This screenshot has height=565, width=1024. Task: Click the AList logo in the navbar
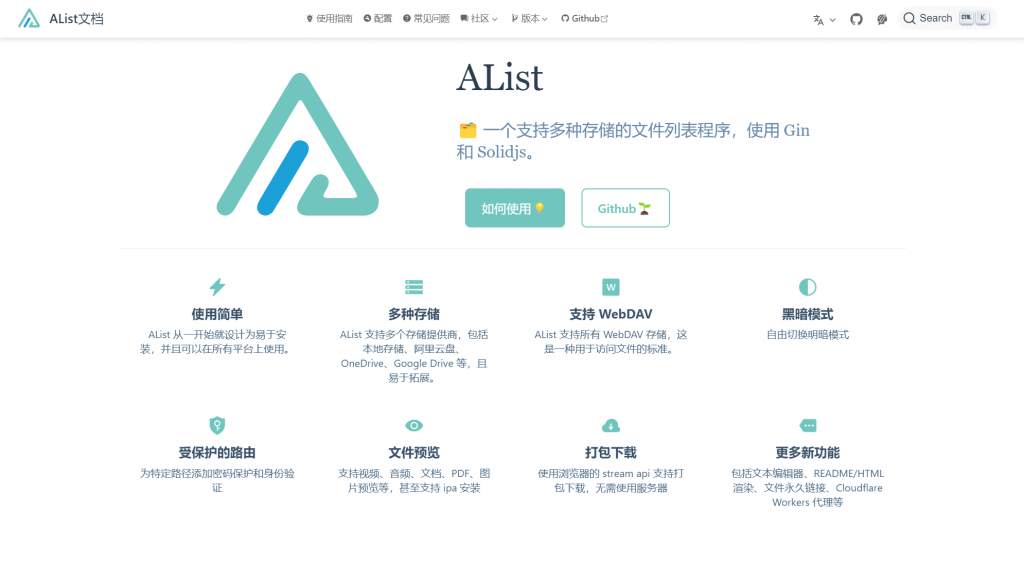[x=29, y=18]
